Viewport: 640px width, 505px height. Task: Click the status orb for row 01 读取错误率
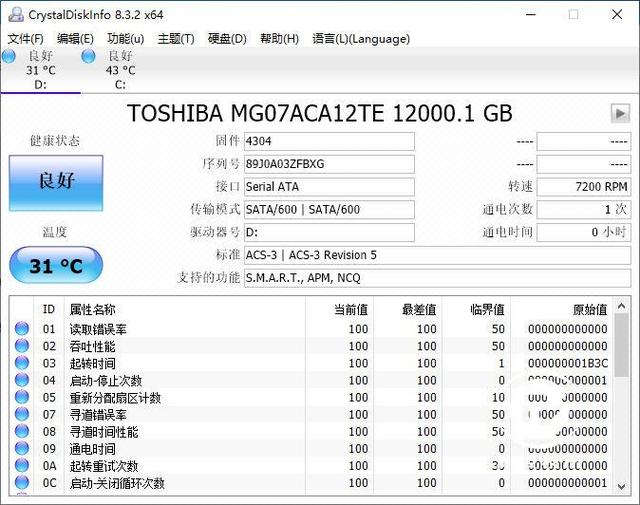pos(22,328)
